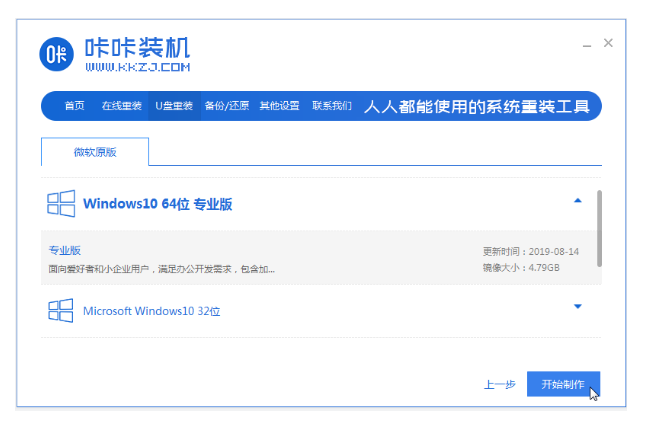
Task: Open the 首页 menu item
Action: coord(74,106)
